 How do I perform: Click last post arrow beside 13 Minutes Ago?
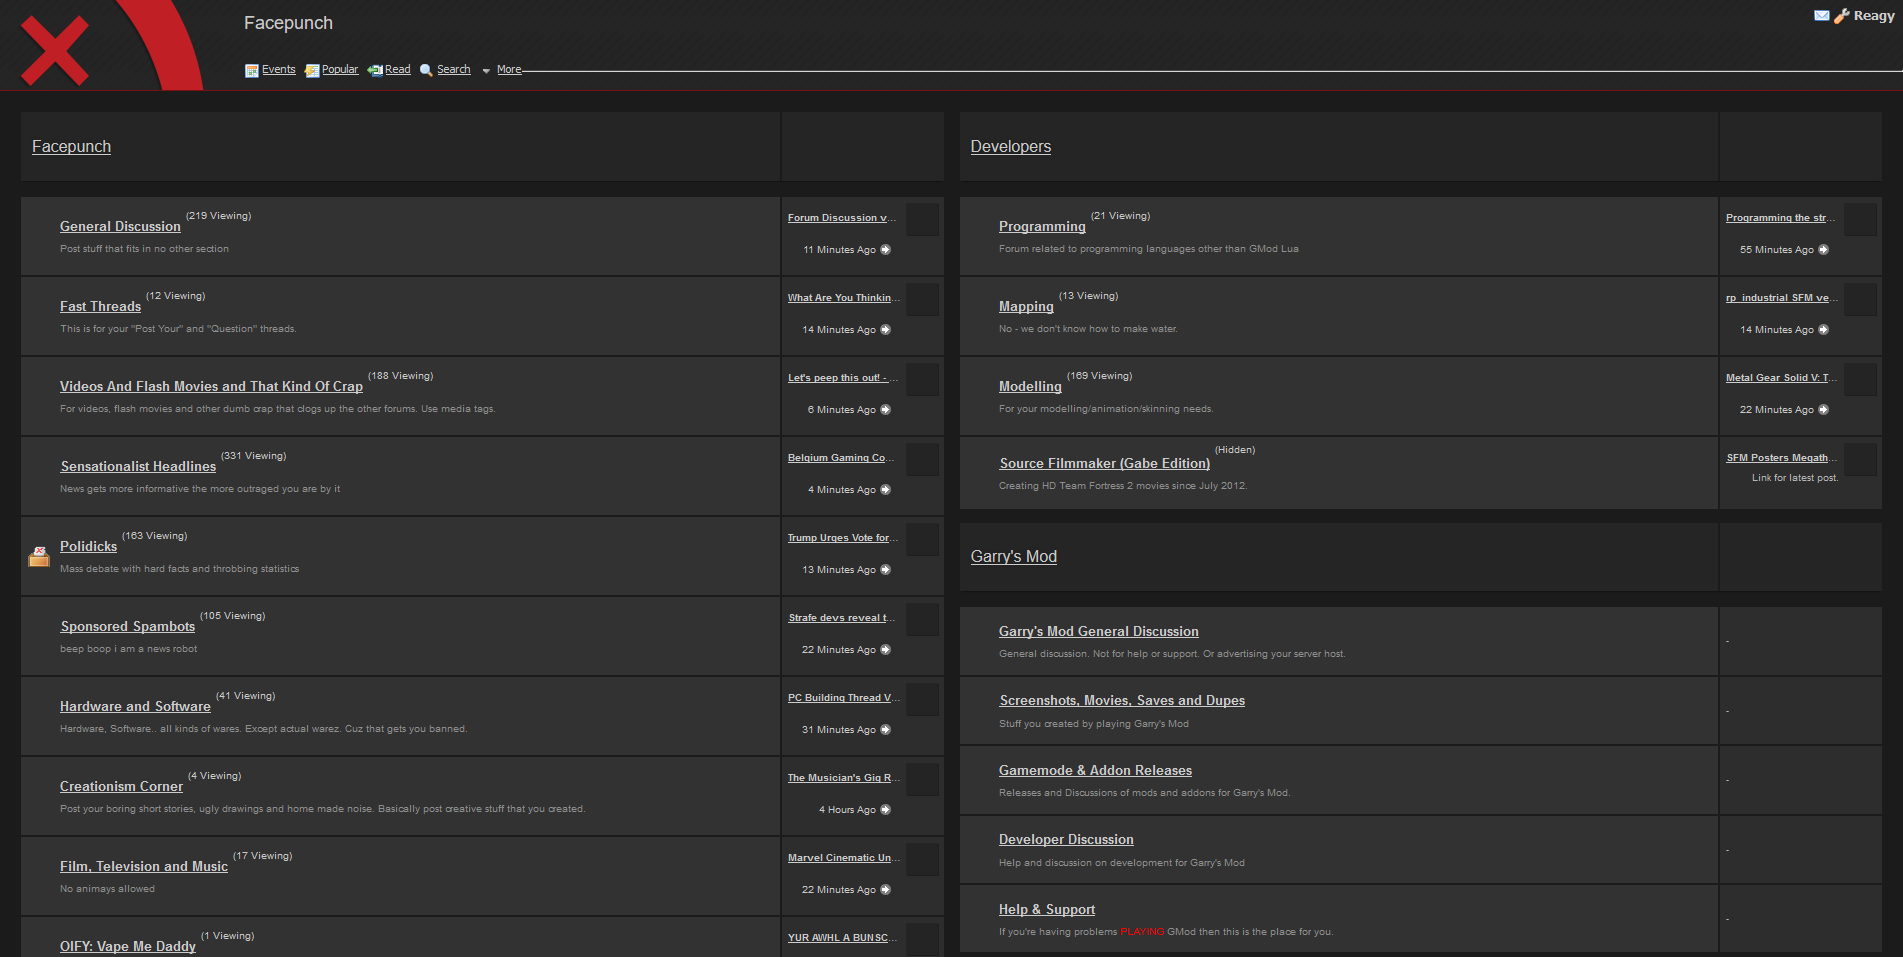coord(885,569)
